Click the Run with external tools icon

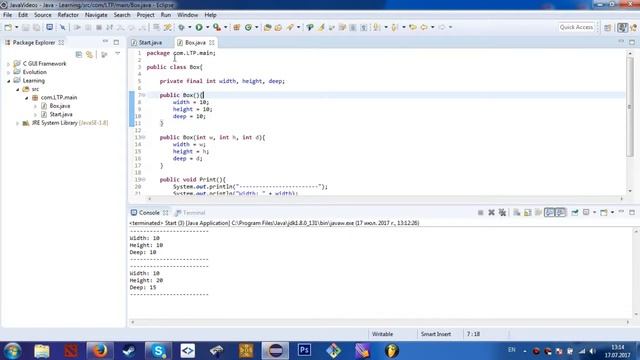(x=217, y=27)
